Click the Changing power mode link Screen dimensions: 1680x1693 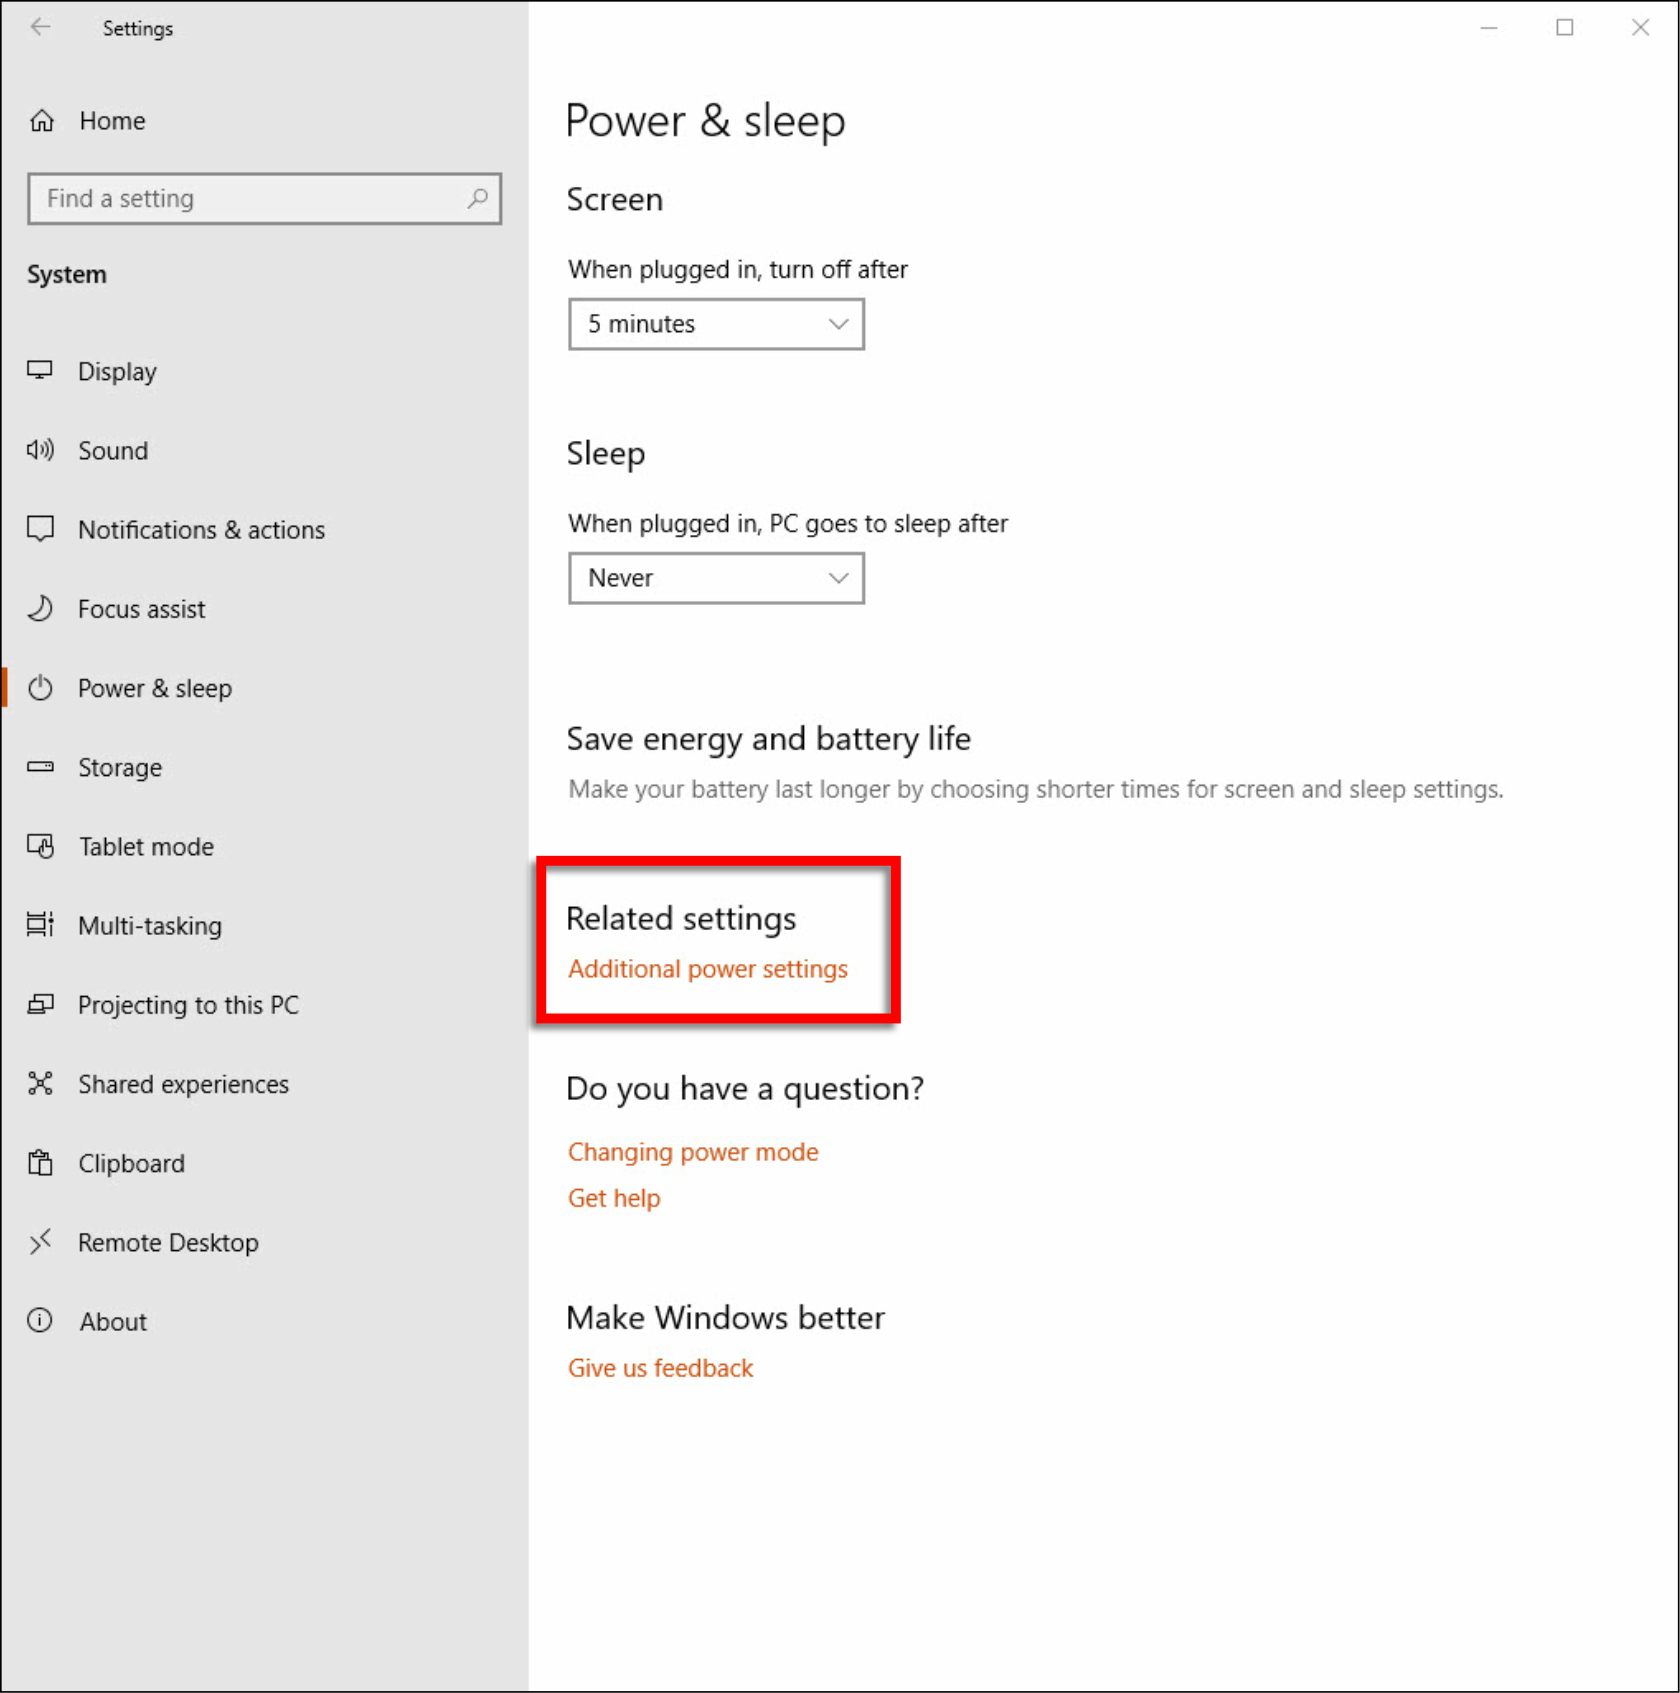point(693,1152)
